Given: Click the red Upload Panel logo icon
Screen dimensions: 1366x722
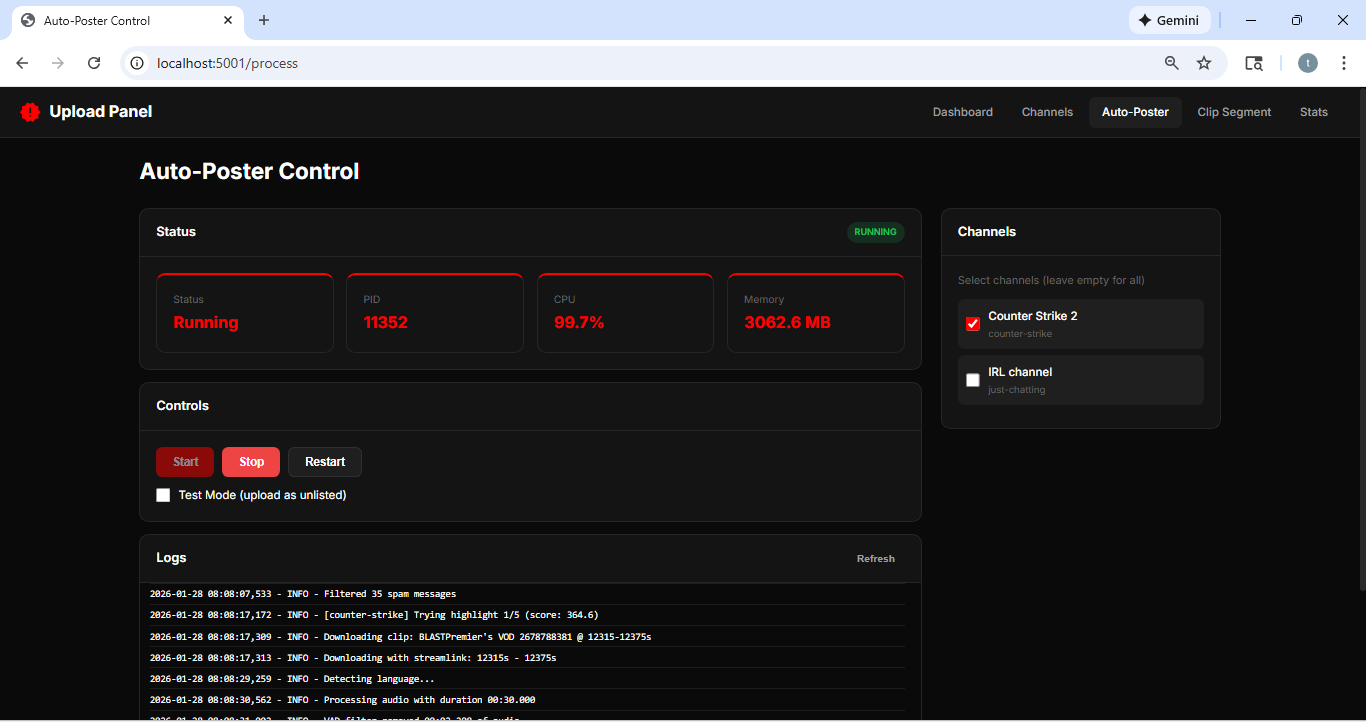Looking at the screenshot, I should click(30, 112).
